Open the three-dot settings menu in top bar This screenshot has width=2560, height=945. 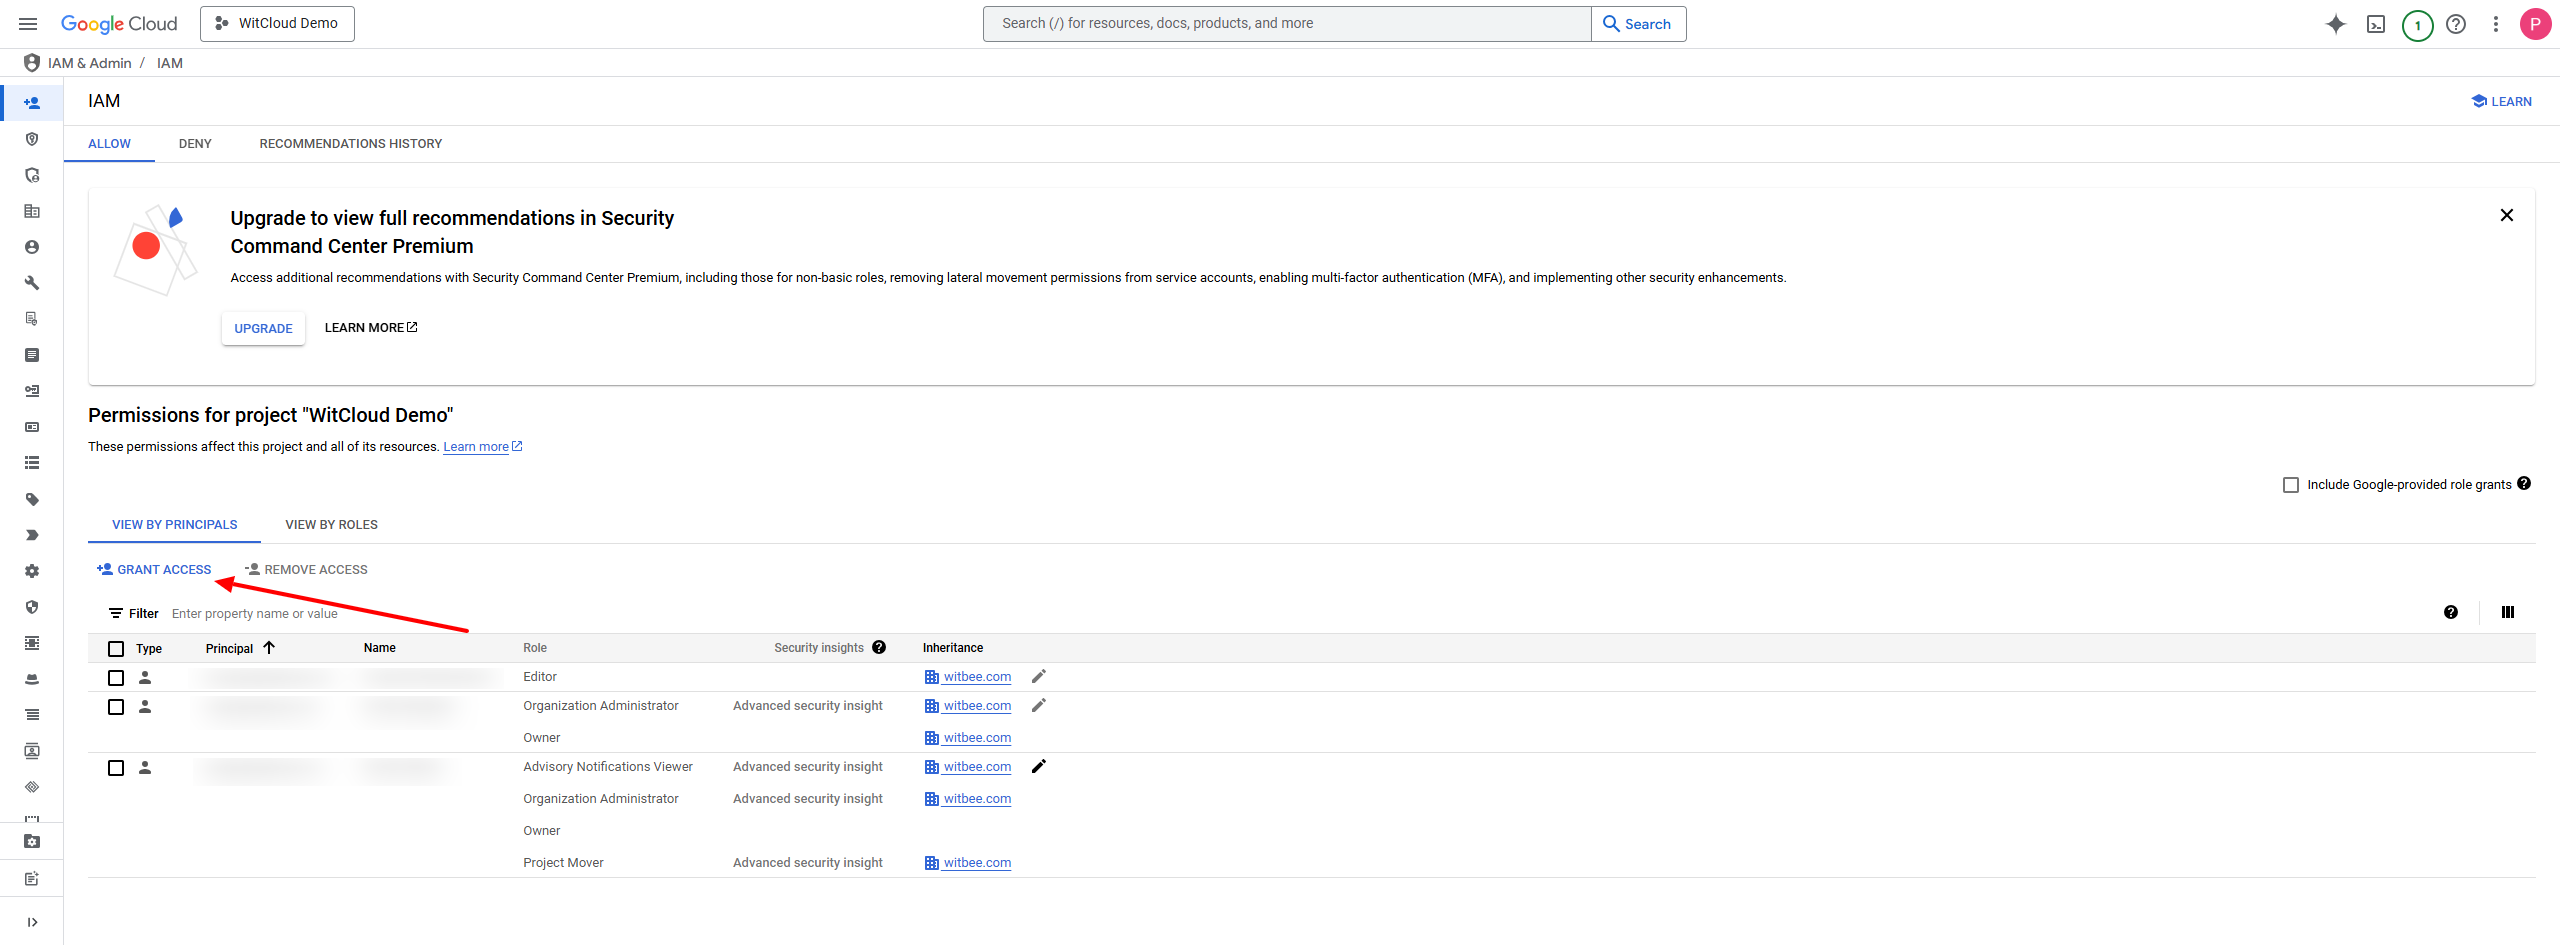pyautogui.click(x=2496, y=24)
